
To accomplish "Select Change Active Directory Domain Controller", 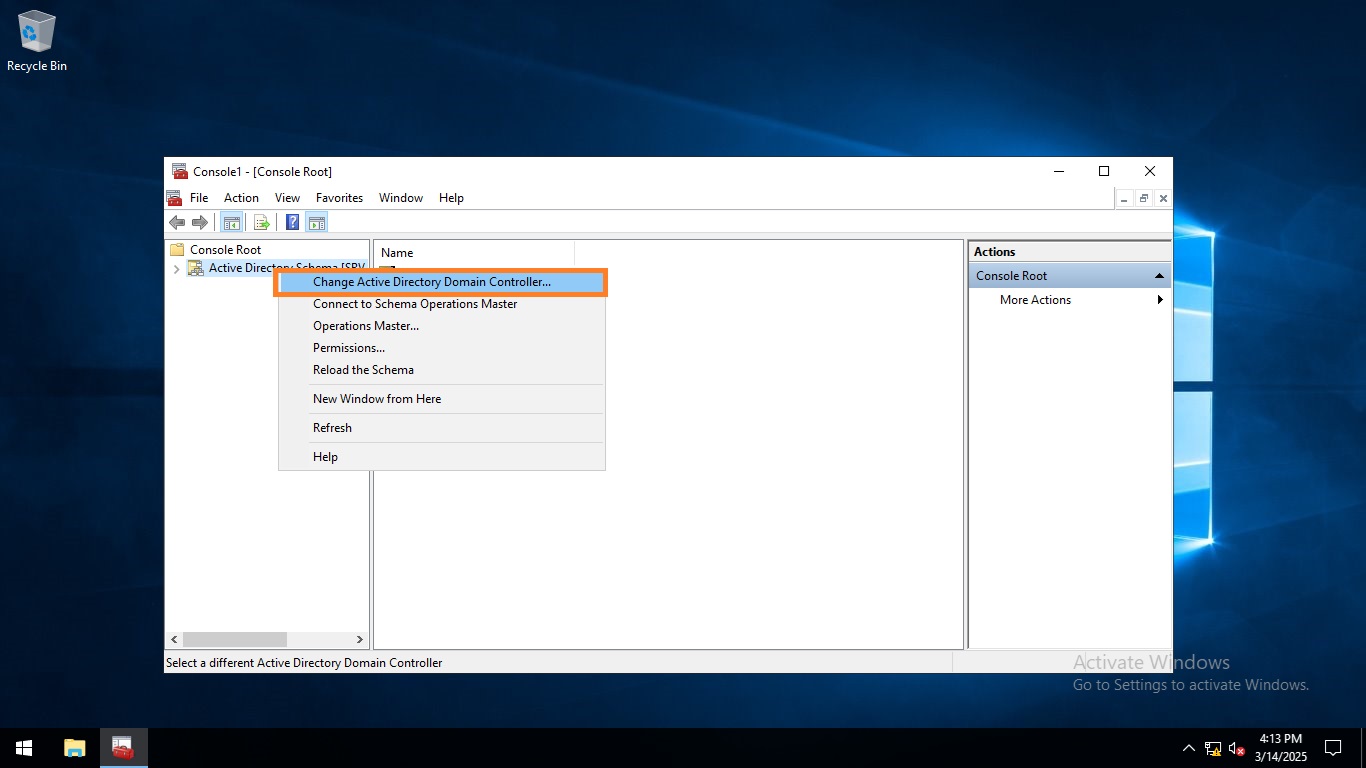I will click(x=441, y=282).
